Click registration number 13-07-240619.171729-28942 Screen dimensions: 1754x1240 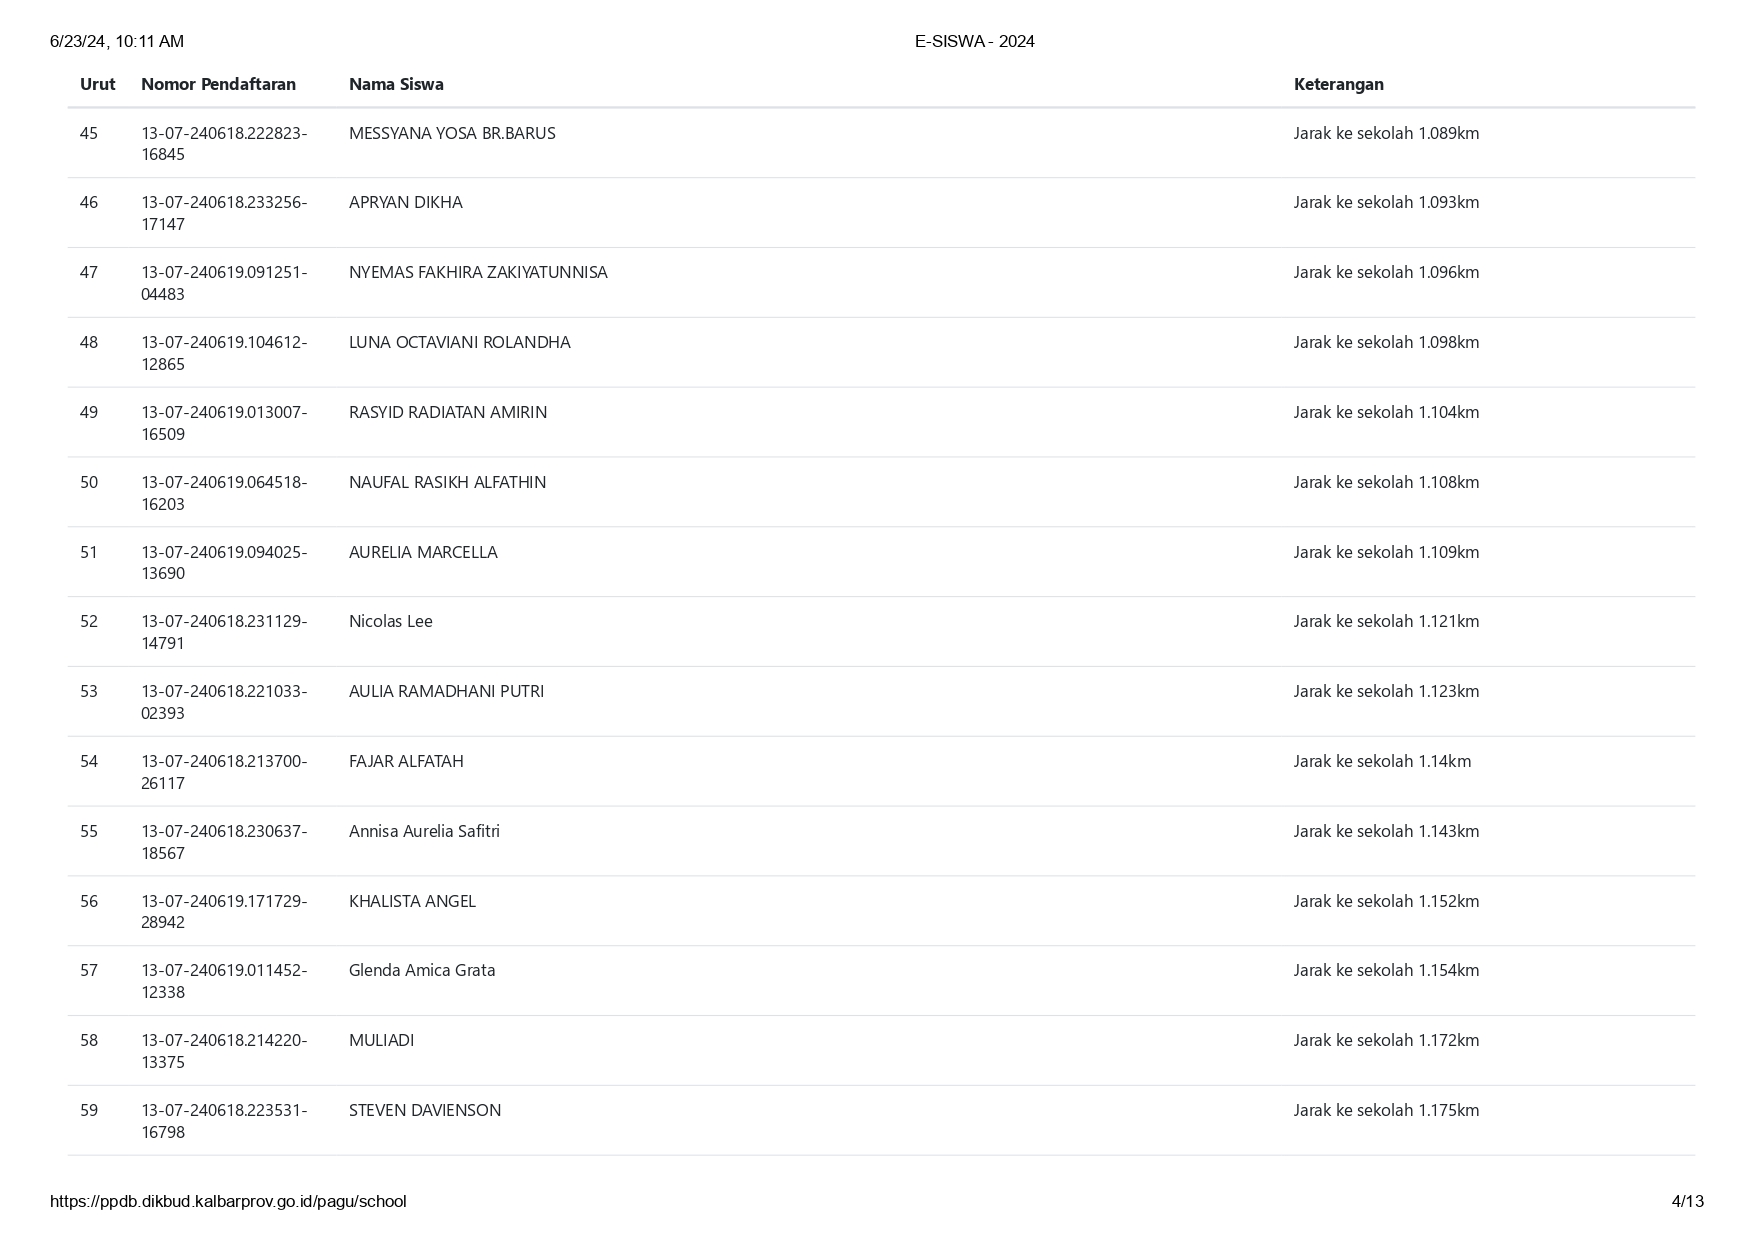point(224,911)
